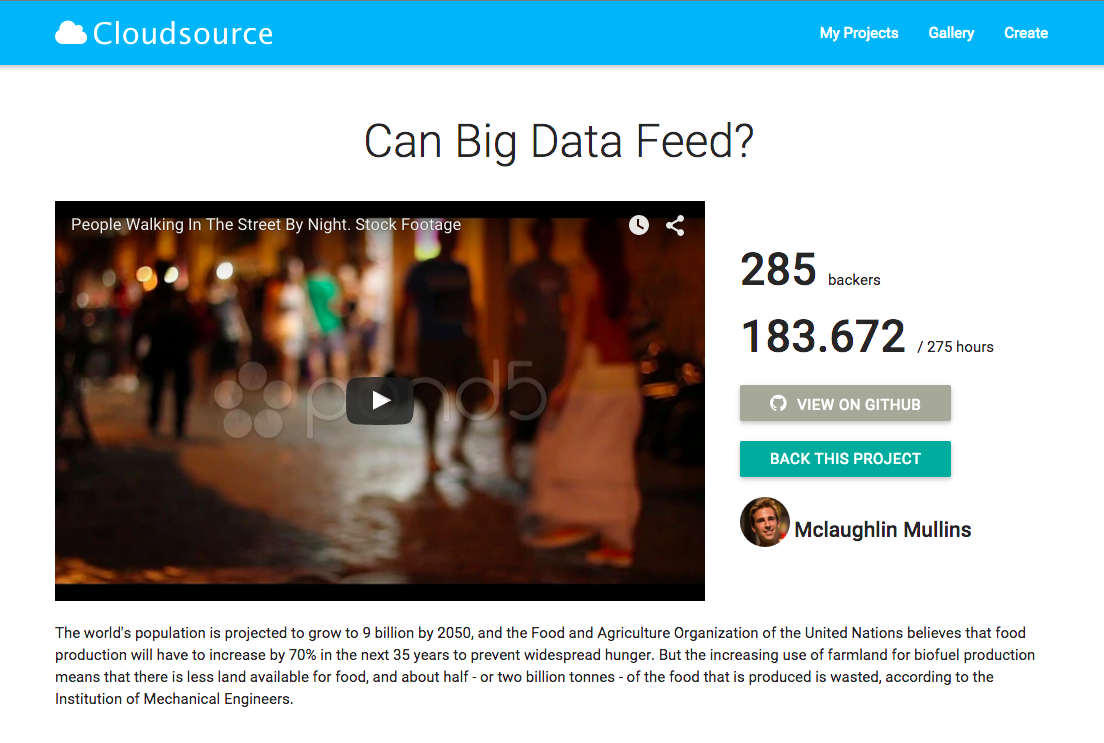Click BACK THIS PROJECT button
The width and height of the screenshot is (1104, 743).
pos(845,459)
